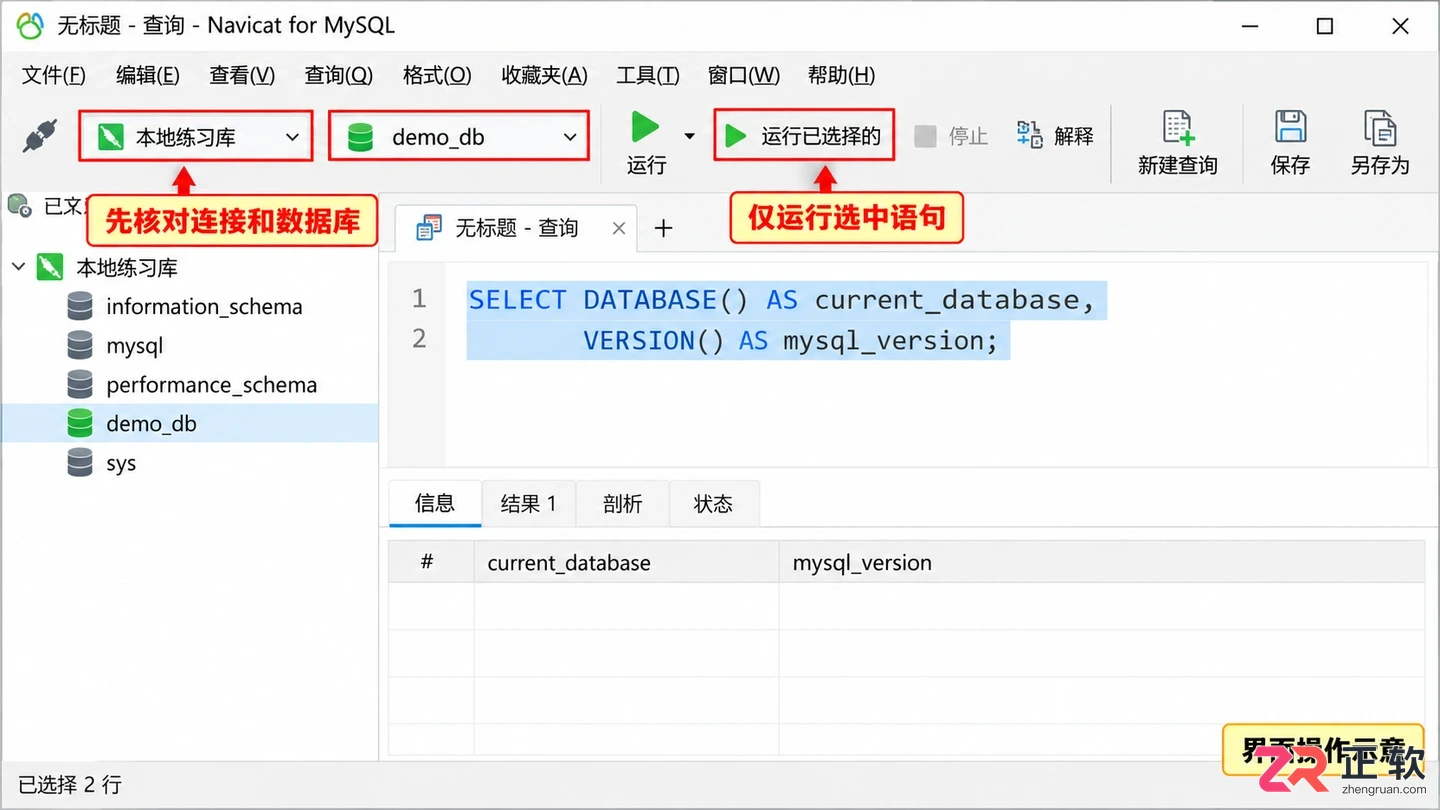Select the 状态 tab
Image resolution: width=1440 pixels, height=810 pixels.
[713, 504]
